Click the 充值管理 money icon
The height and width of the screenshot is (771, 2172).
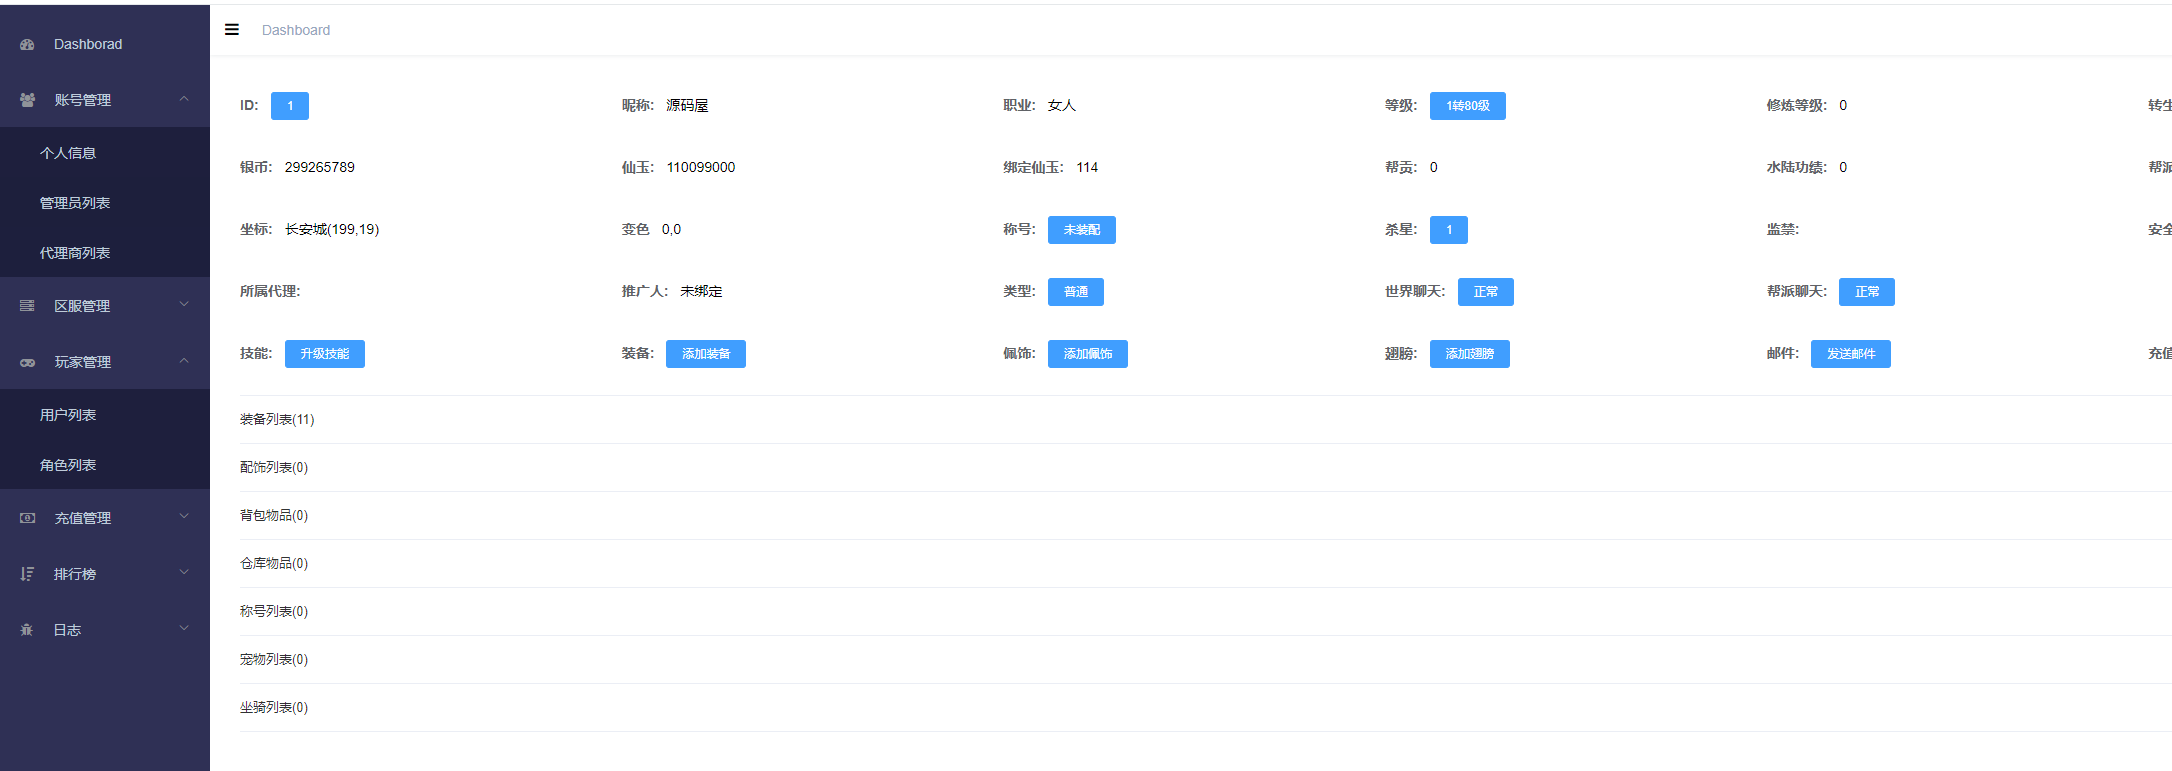pyautogui.click(x=27, y=518)
